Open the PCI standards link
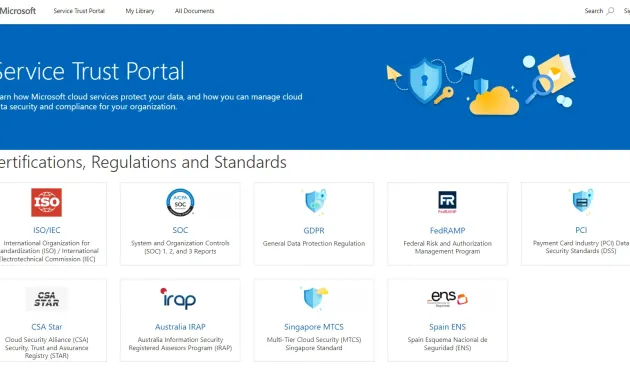 [581, 230]
